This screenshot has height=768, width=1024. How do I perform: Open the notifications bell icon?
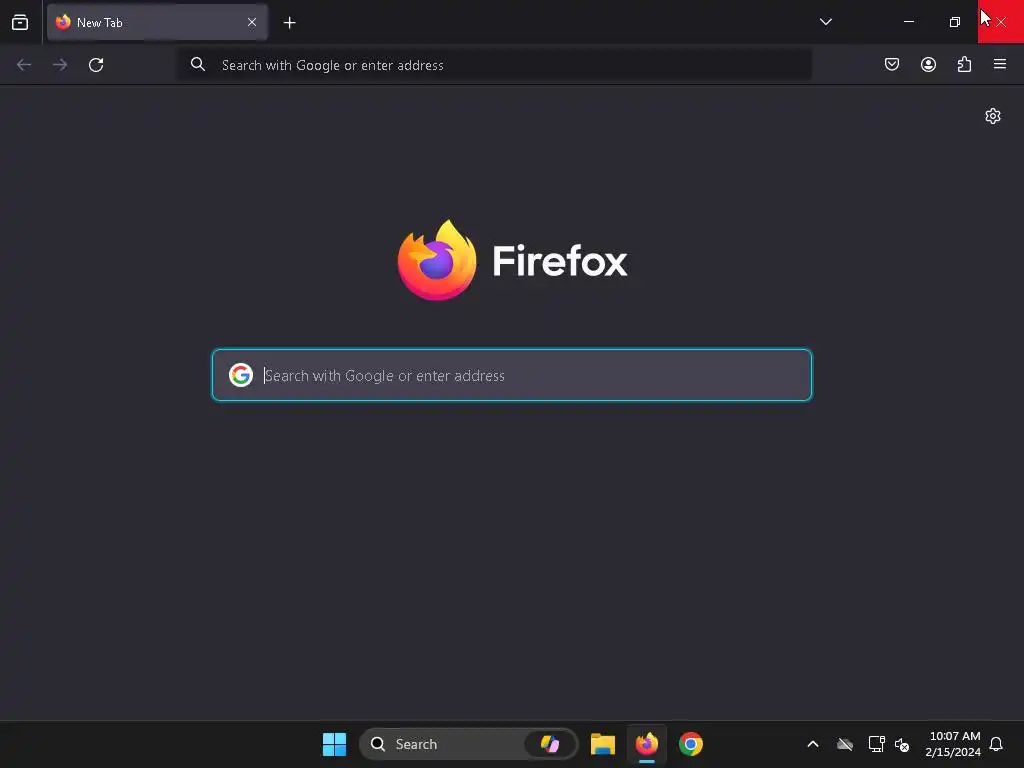point(996,744)
